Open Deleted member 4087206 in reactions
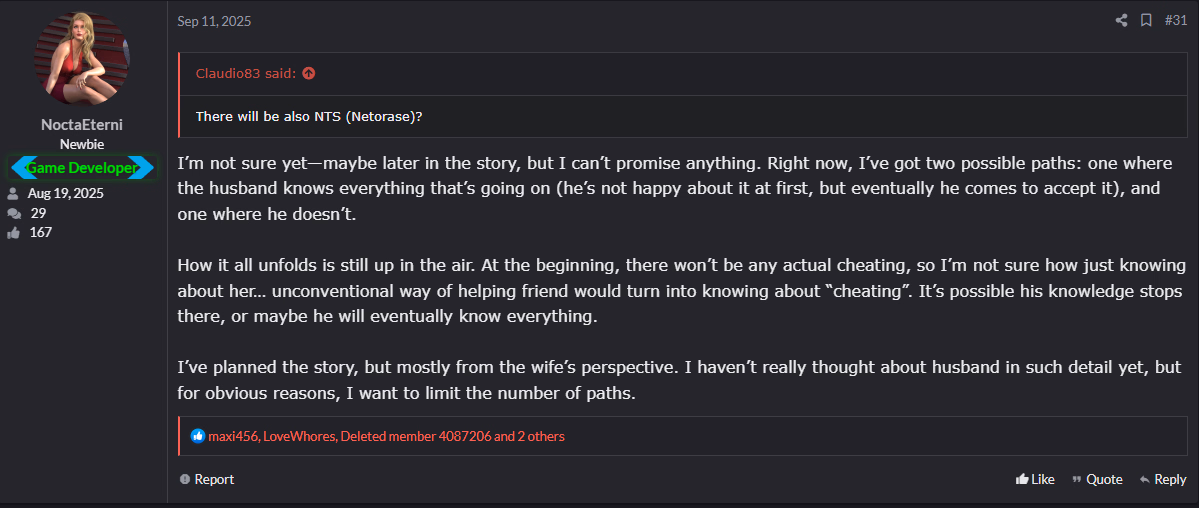This screenshot has width=1199, height=508. [x=415, y=436]
